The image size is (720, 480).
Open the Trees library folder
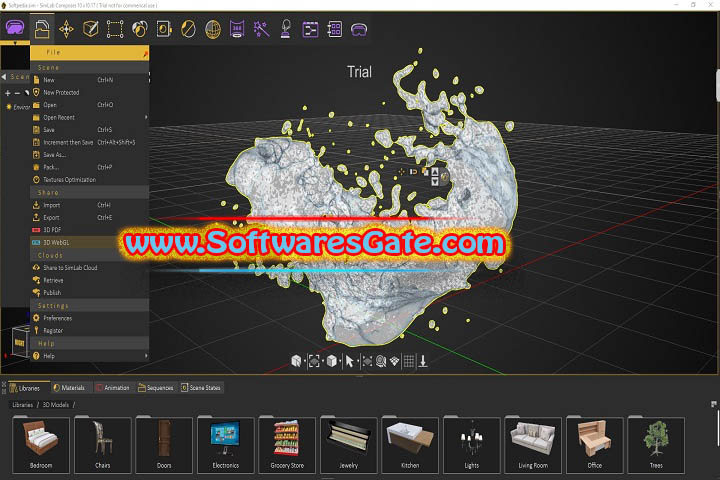656,445
